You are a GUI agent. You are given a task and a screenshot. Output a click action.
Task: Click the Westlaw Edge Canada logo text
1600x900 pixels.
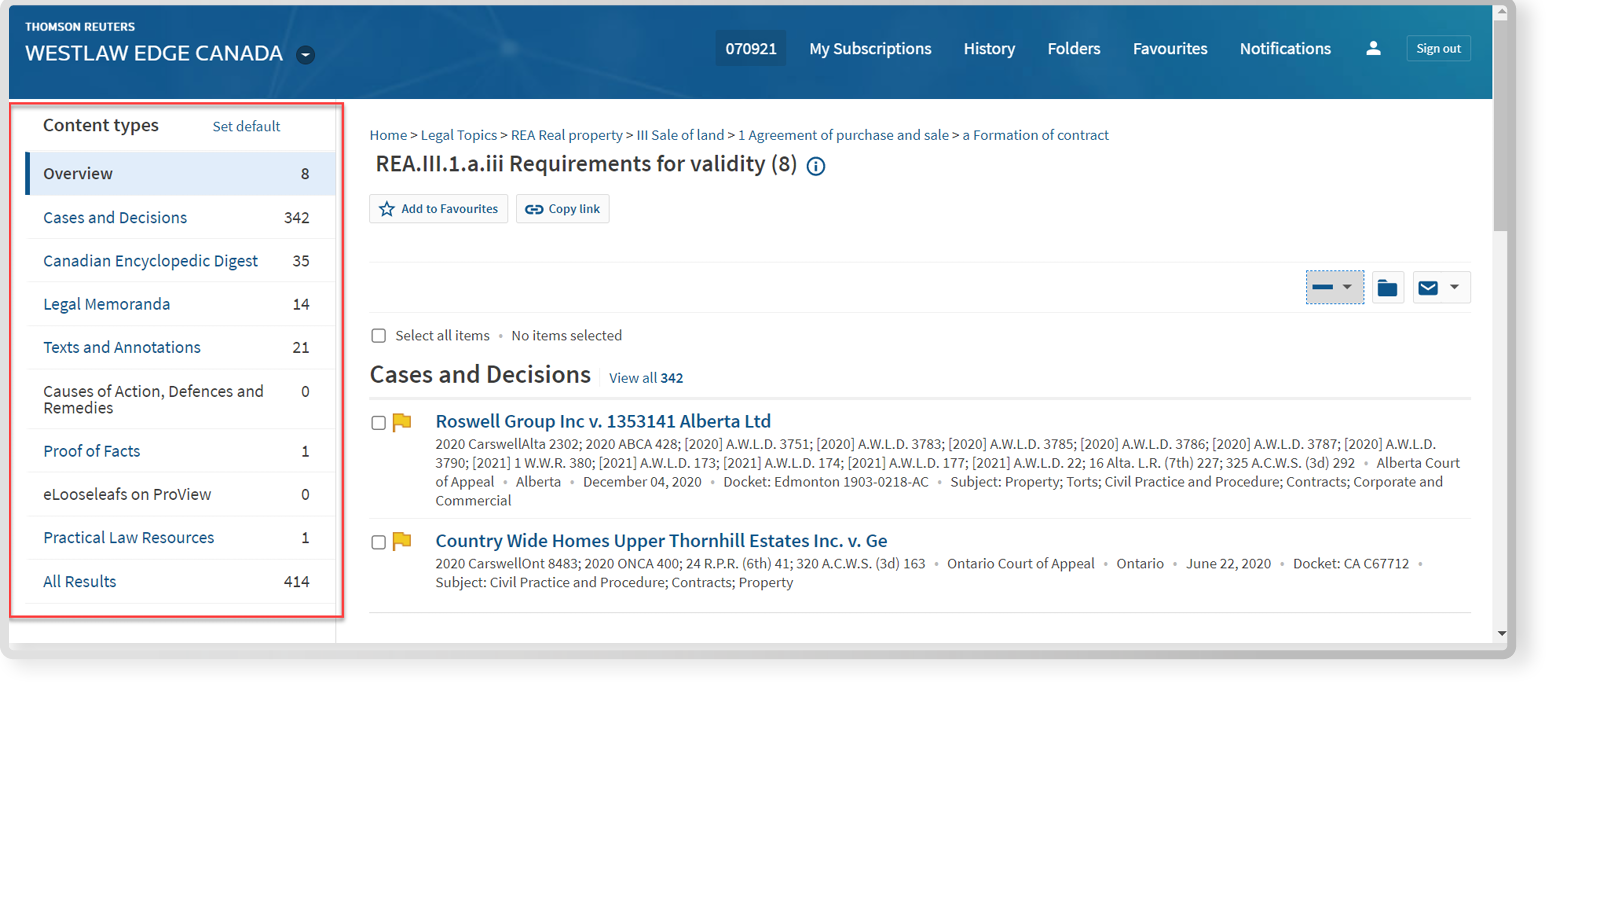[154, 53]
